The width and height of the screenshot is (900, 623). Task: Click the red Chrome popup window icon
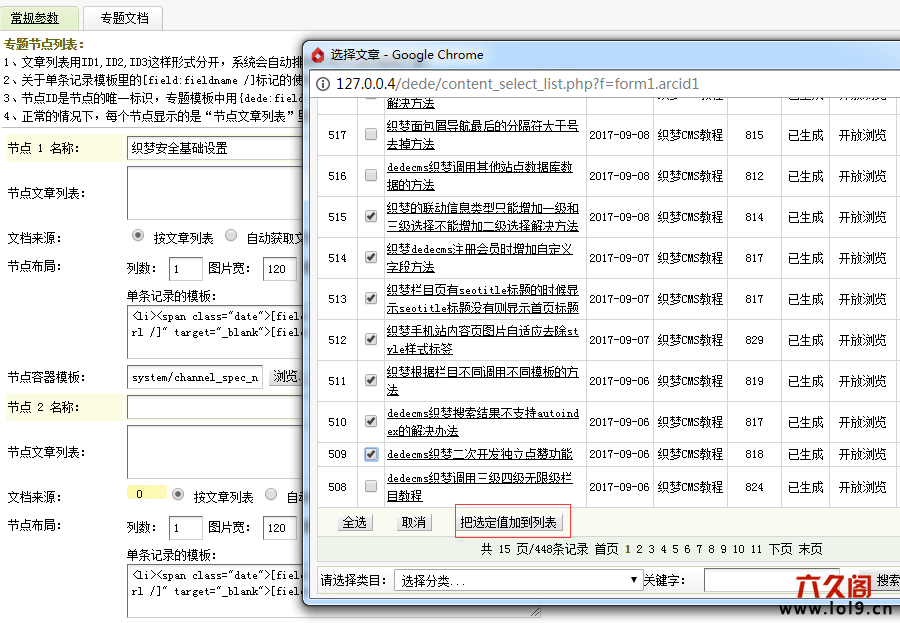click(x=317, y=55)
